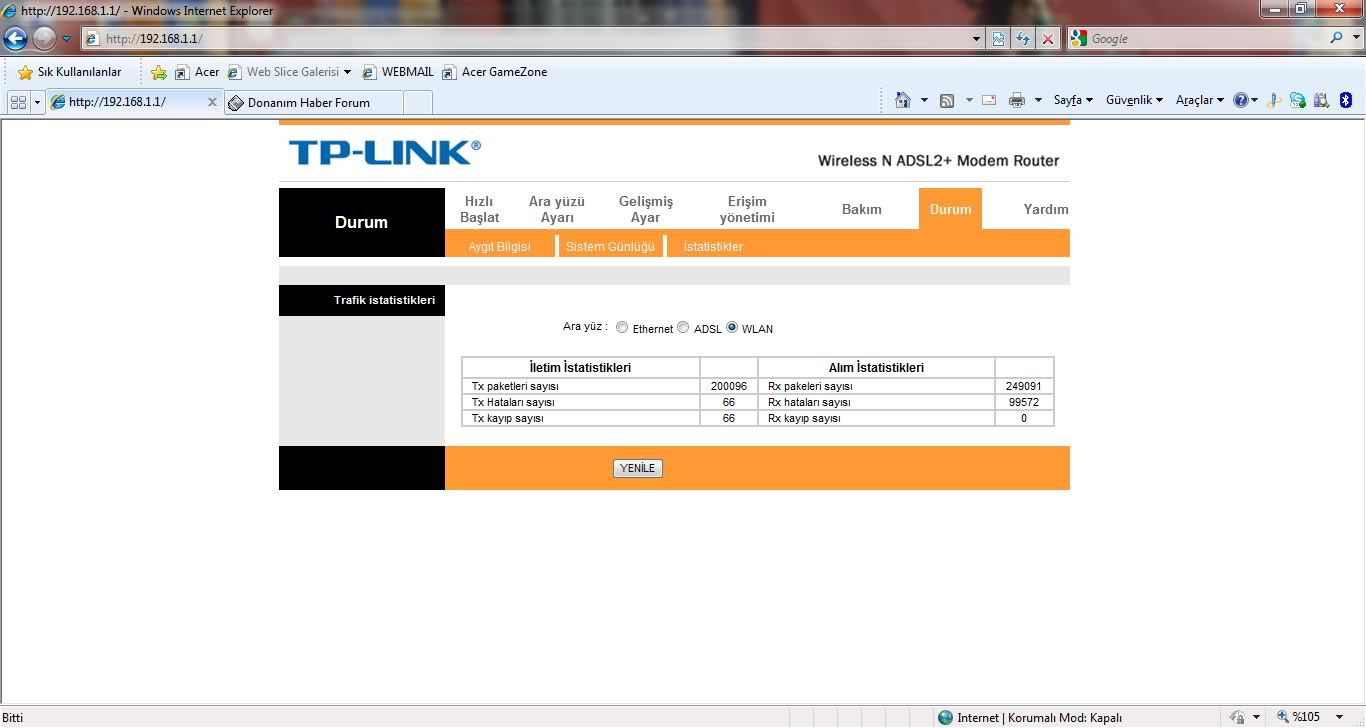Click the 'Internet | Korumalı Mod: Kapalı' status text
This screenshot has height=728, width=1366.
coord(1039,717)
